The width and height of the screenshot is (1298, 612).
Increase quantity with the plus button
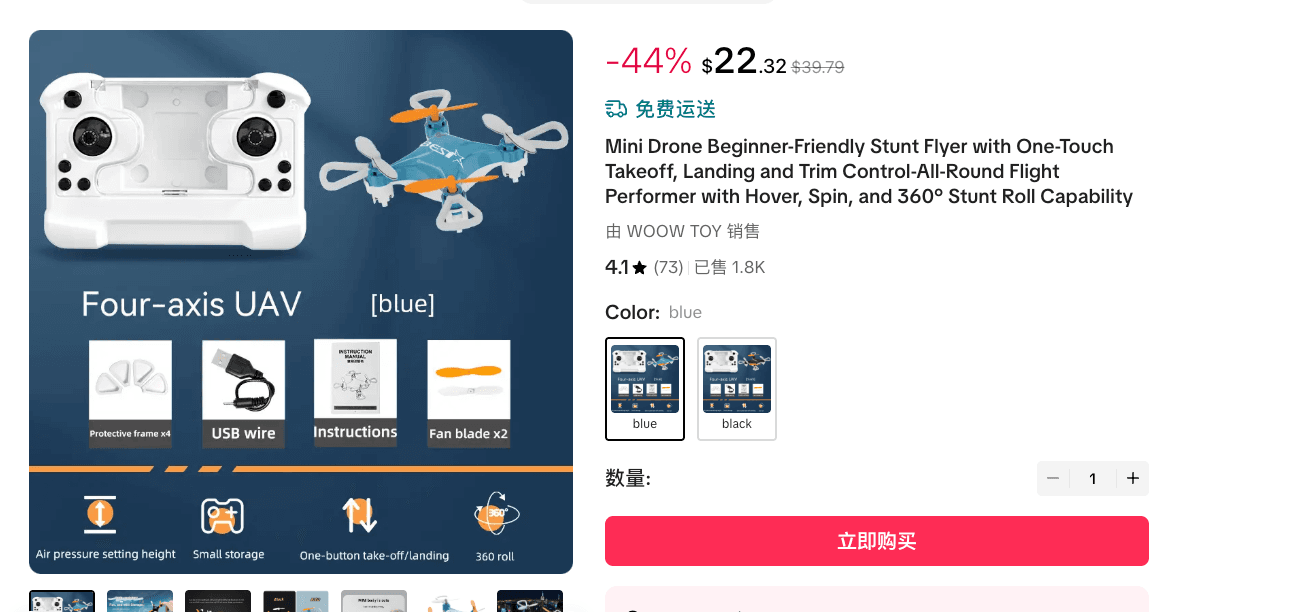click(1133, 478)
